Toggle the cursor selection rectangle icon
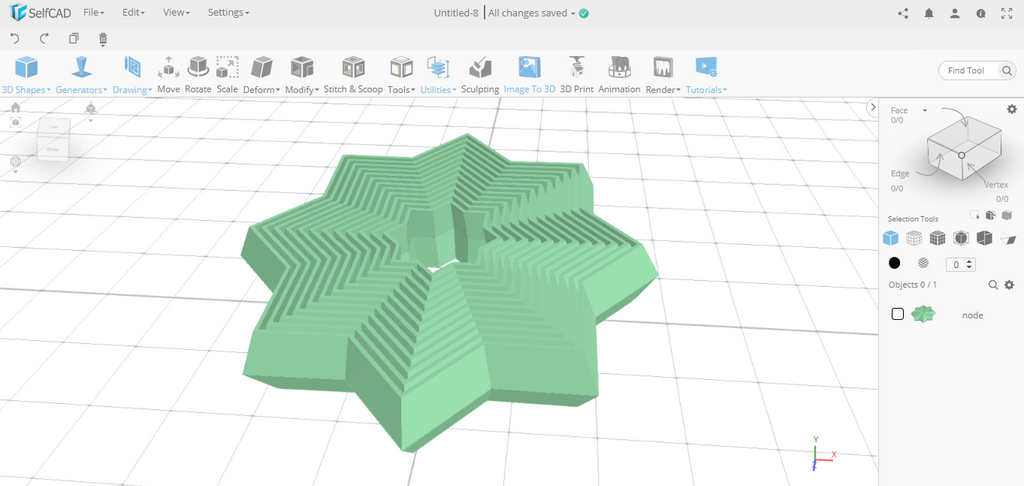The height and width of the screenshot is (486, 1024). click(x=975, y=215)
